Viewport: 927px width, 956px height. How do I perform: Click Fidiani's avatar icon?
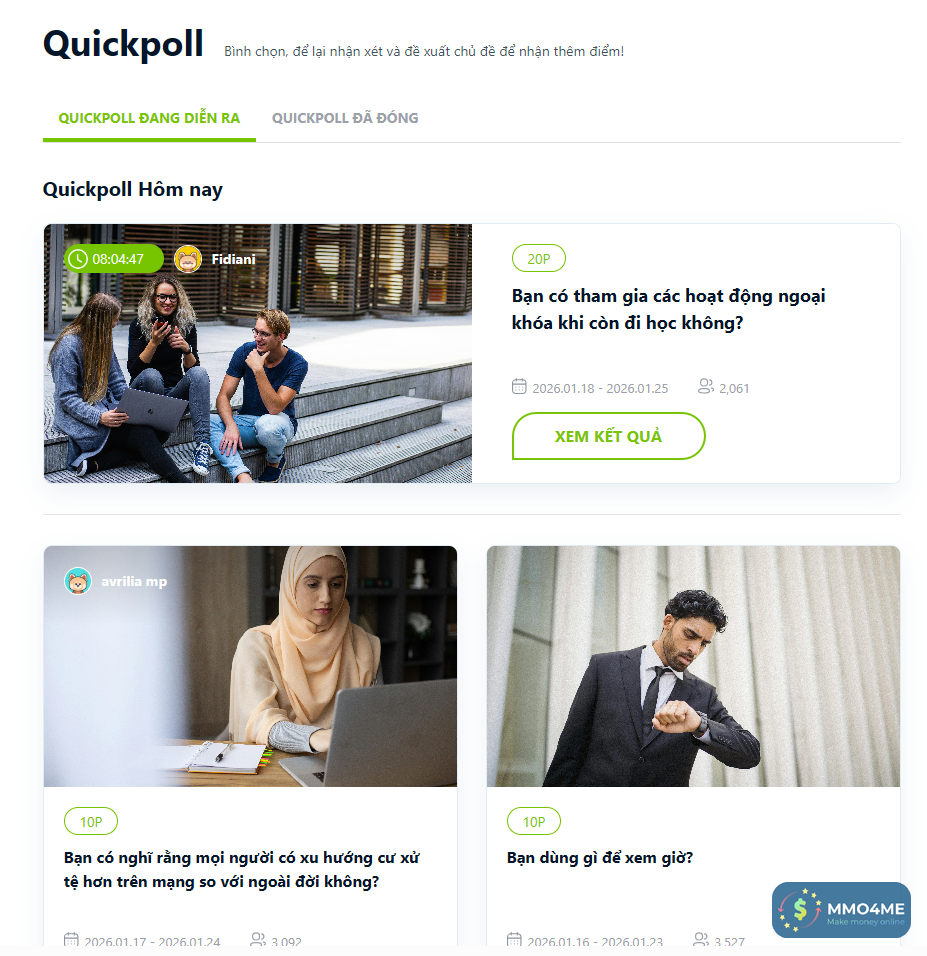tap(188, 259)
